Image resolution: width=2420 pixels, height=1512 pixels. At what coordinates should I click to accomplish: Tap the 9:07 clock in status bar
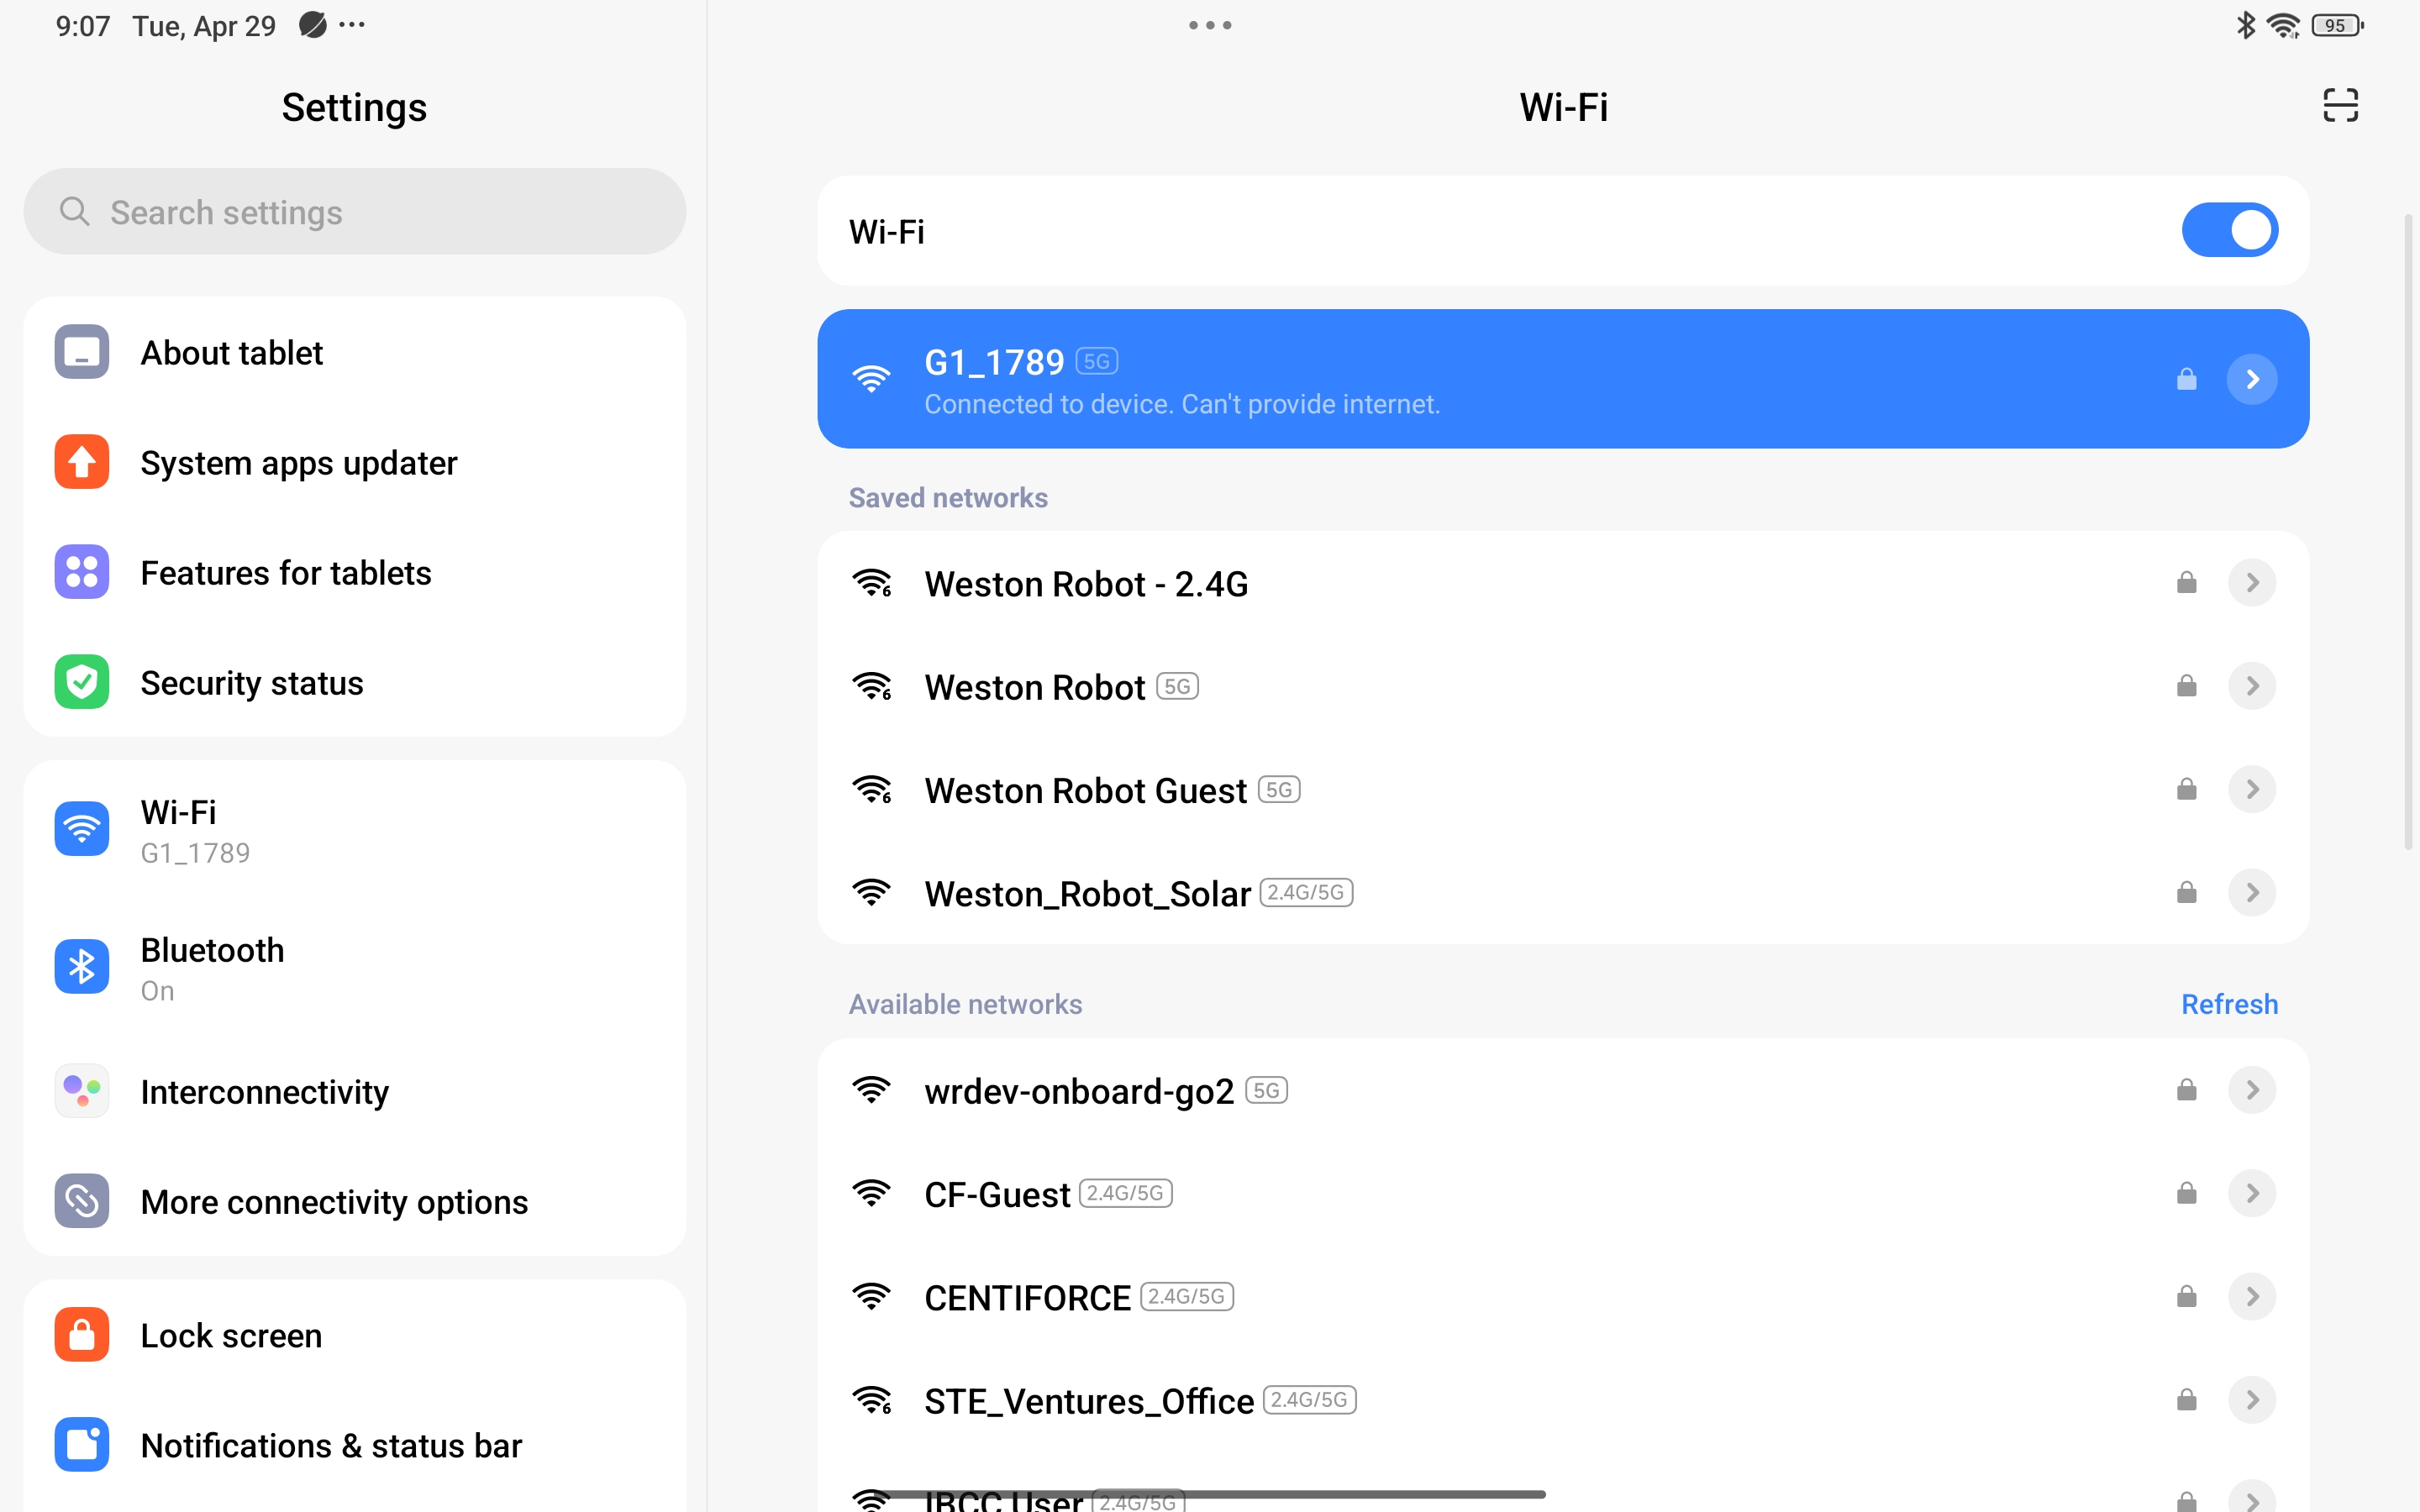pos(83,26)
